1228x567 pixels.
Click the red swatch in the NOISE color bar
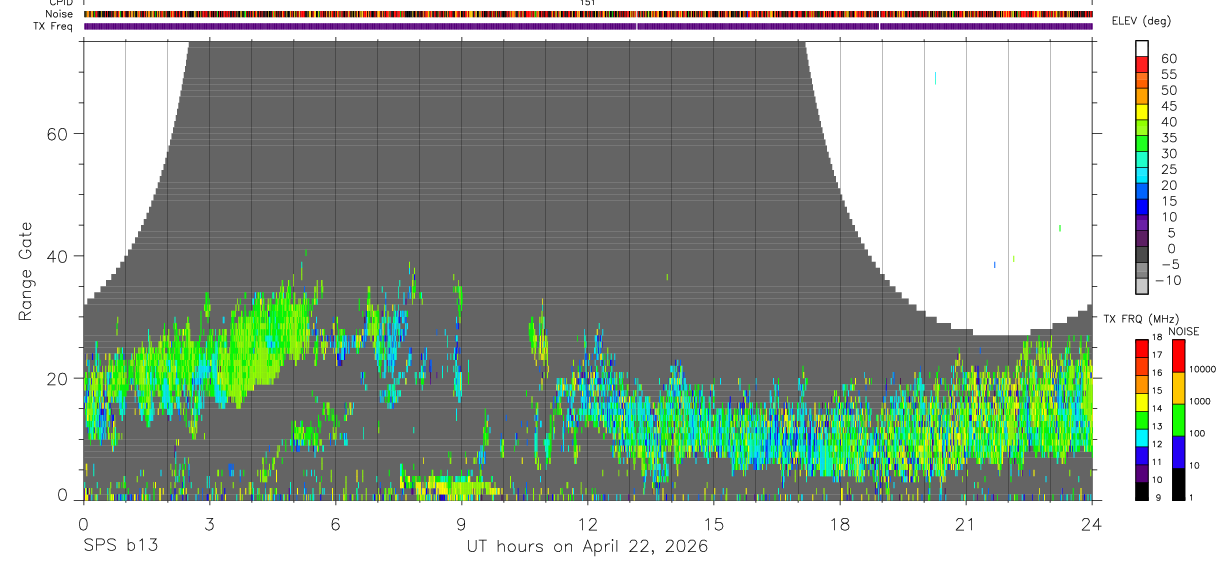(1180, 356)
